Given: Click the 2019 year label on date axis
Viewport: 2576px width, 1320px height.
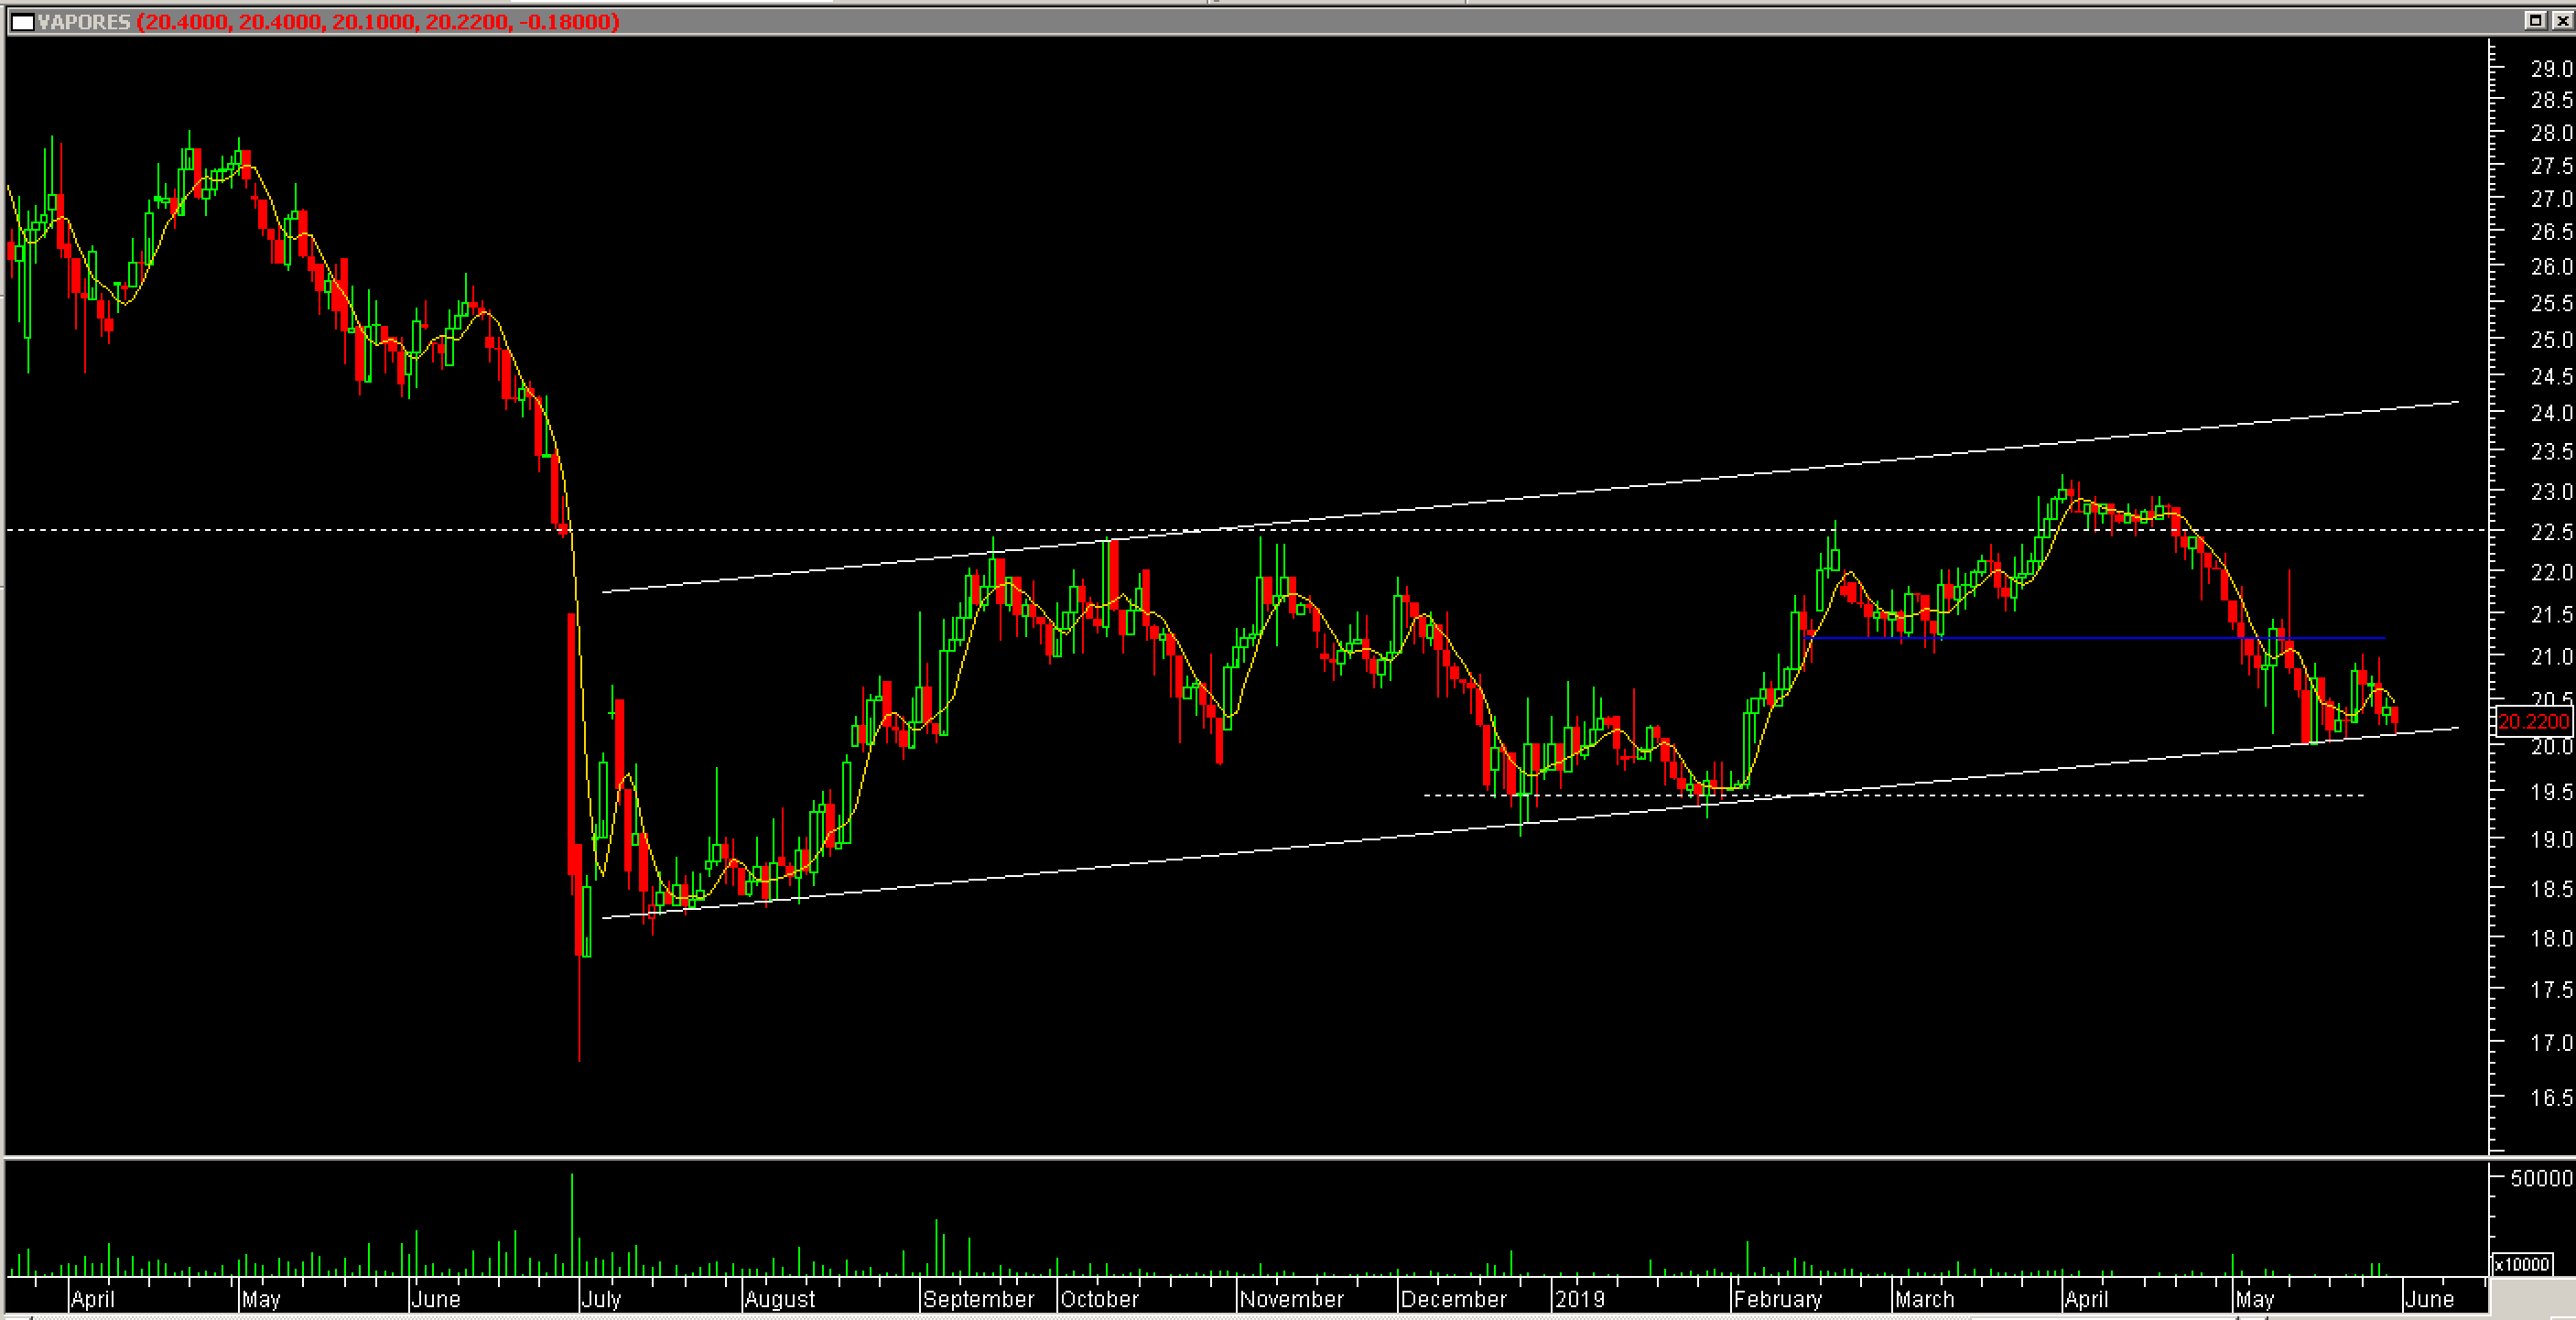Looking at the screenshot, I should [1580, 1299].
